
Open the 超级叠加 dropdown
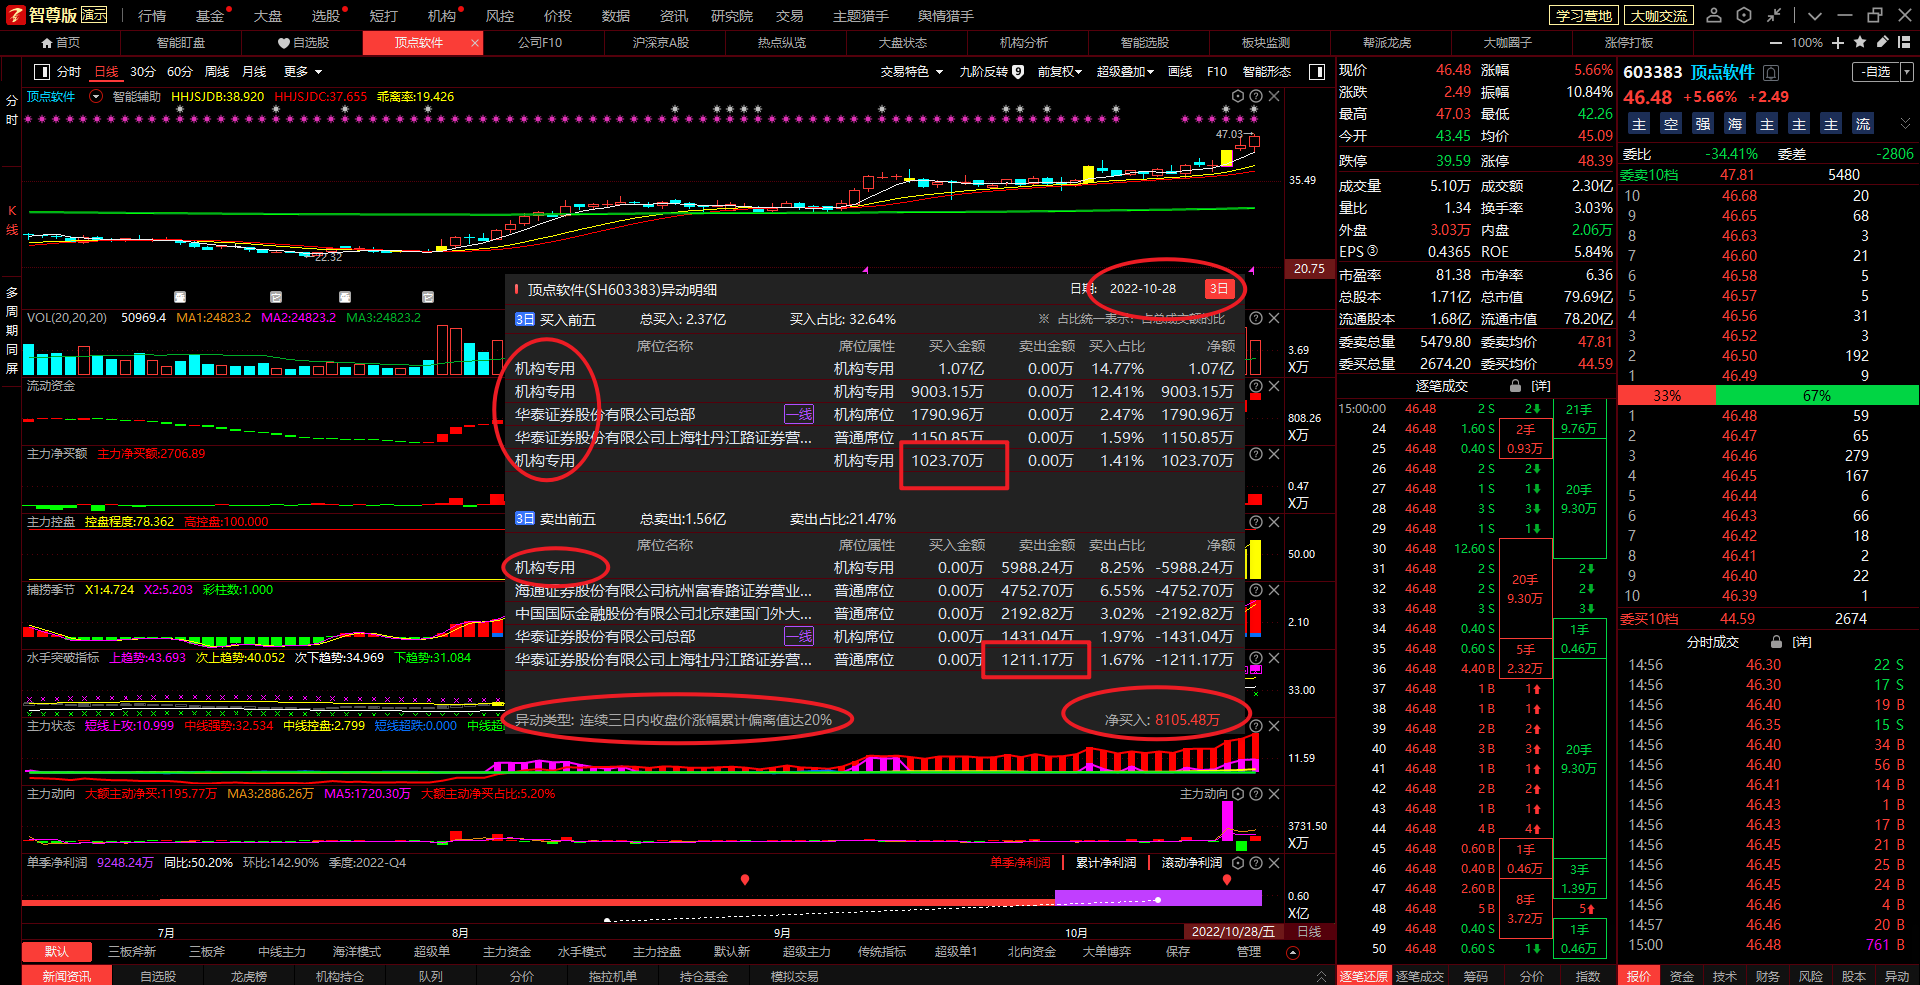point(1125,72)
